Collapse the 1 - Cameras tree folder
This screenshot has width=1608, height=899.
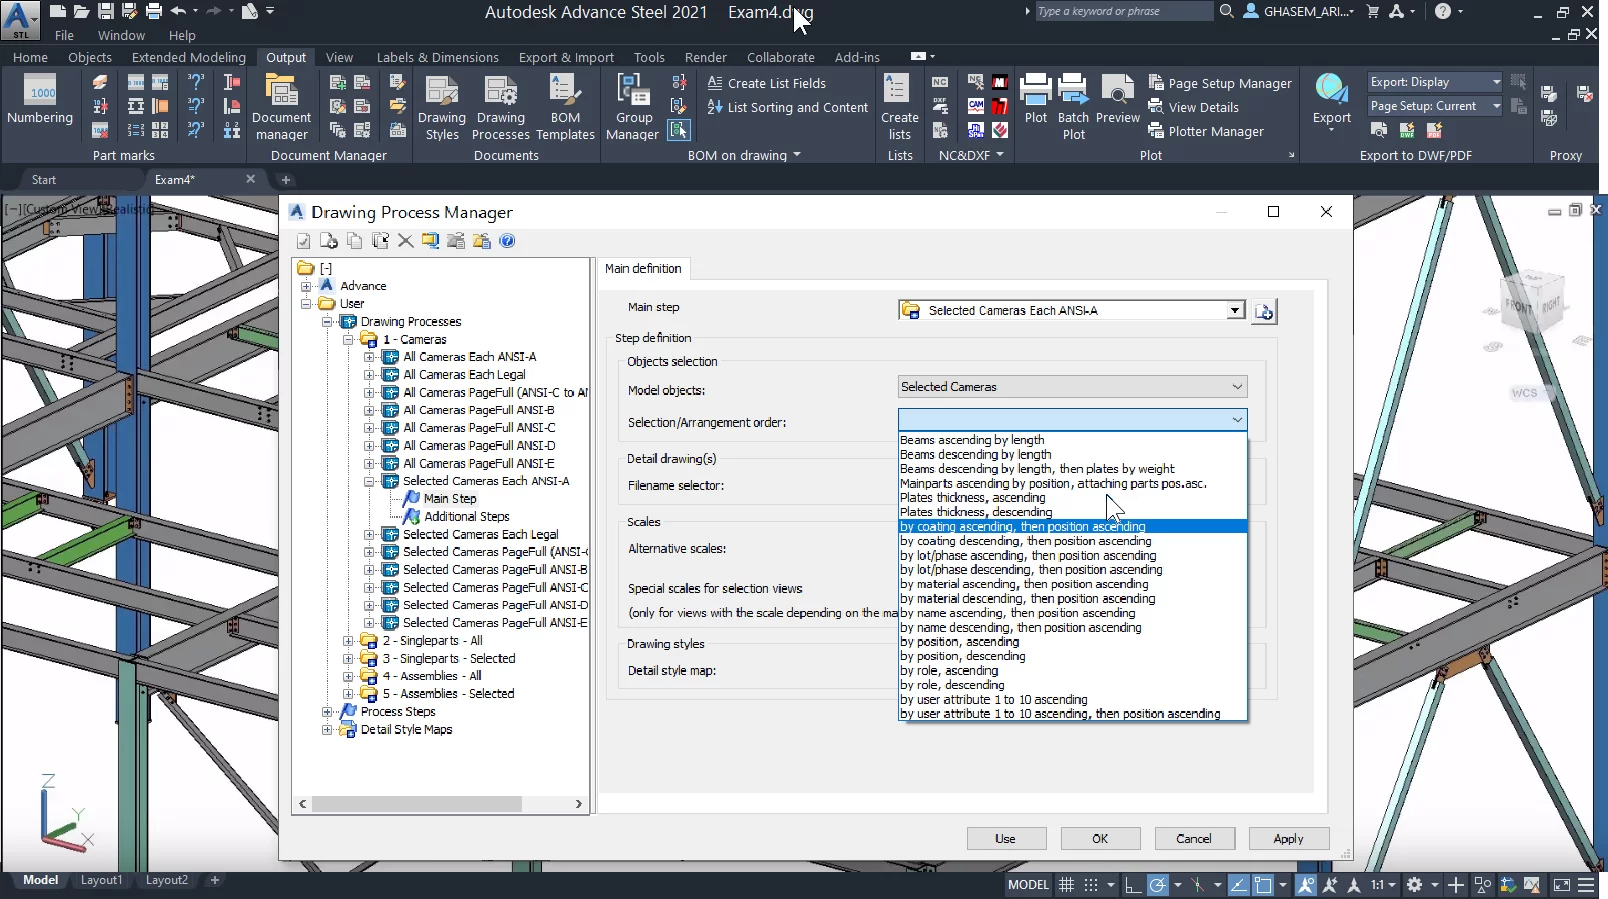[348, 340]
